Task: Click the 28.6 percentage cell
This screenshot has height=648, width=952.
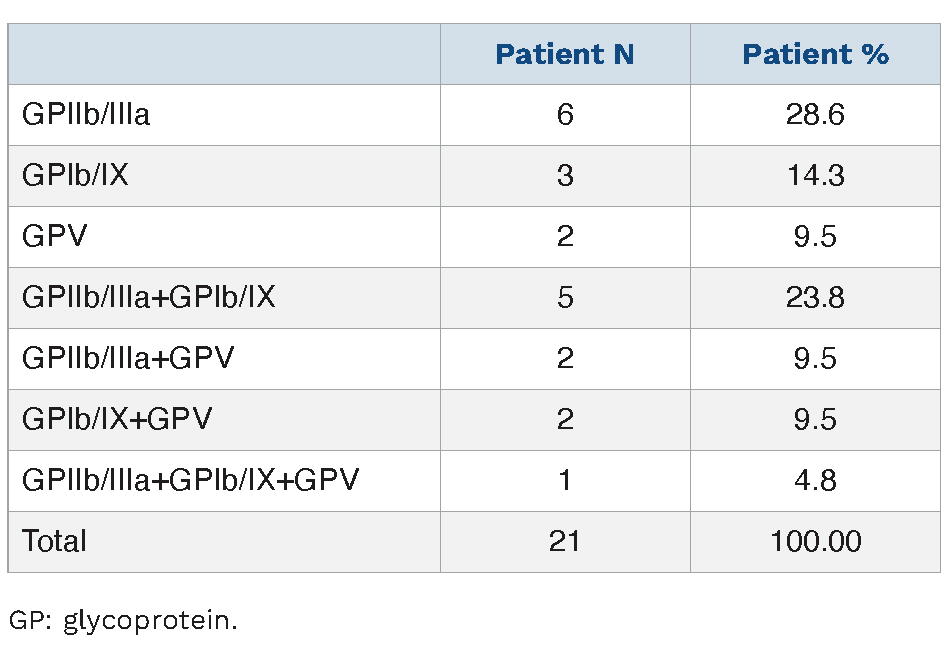Action: (815, 115)
